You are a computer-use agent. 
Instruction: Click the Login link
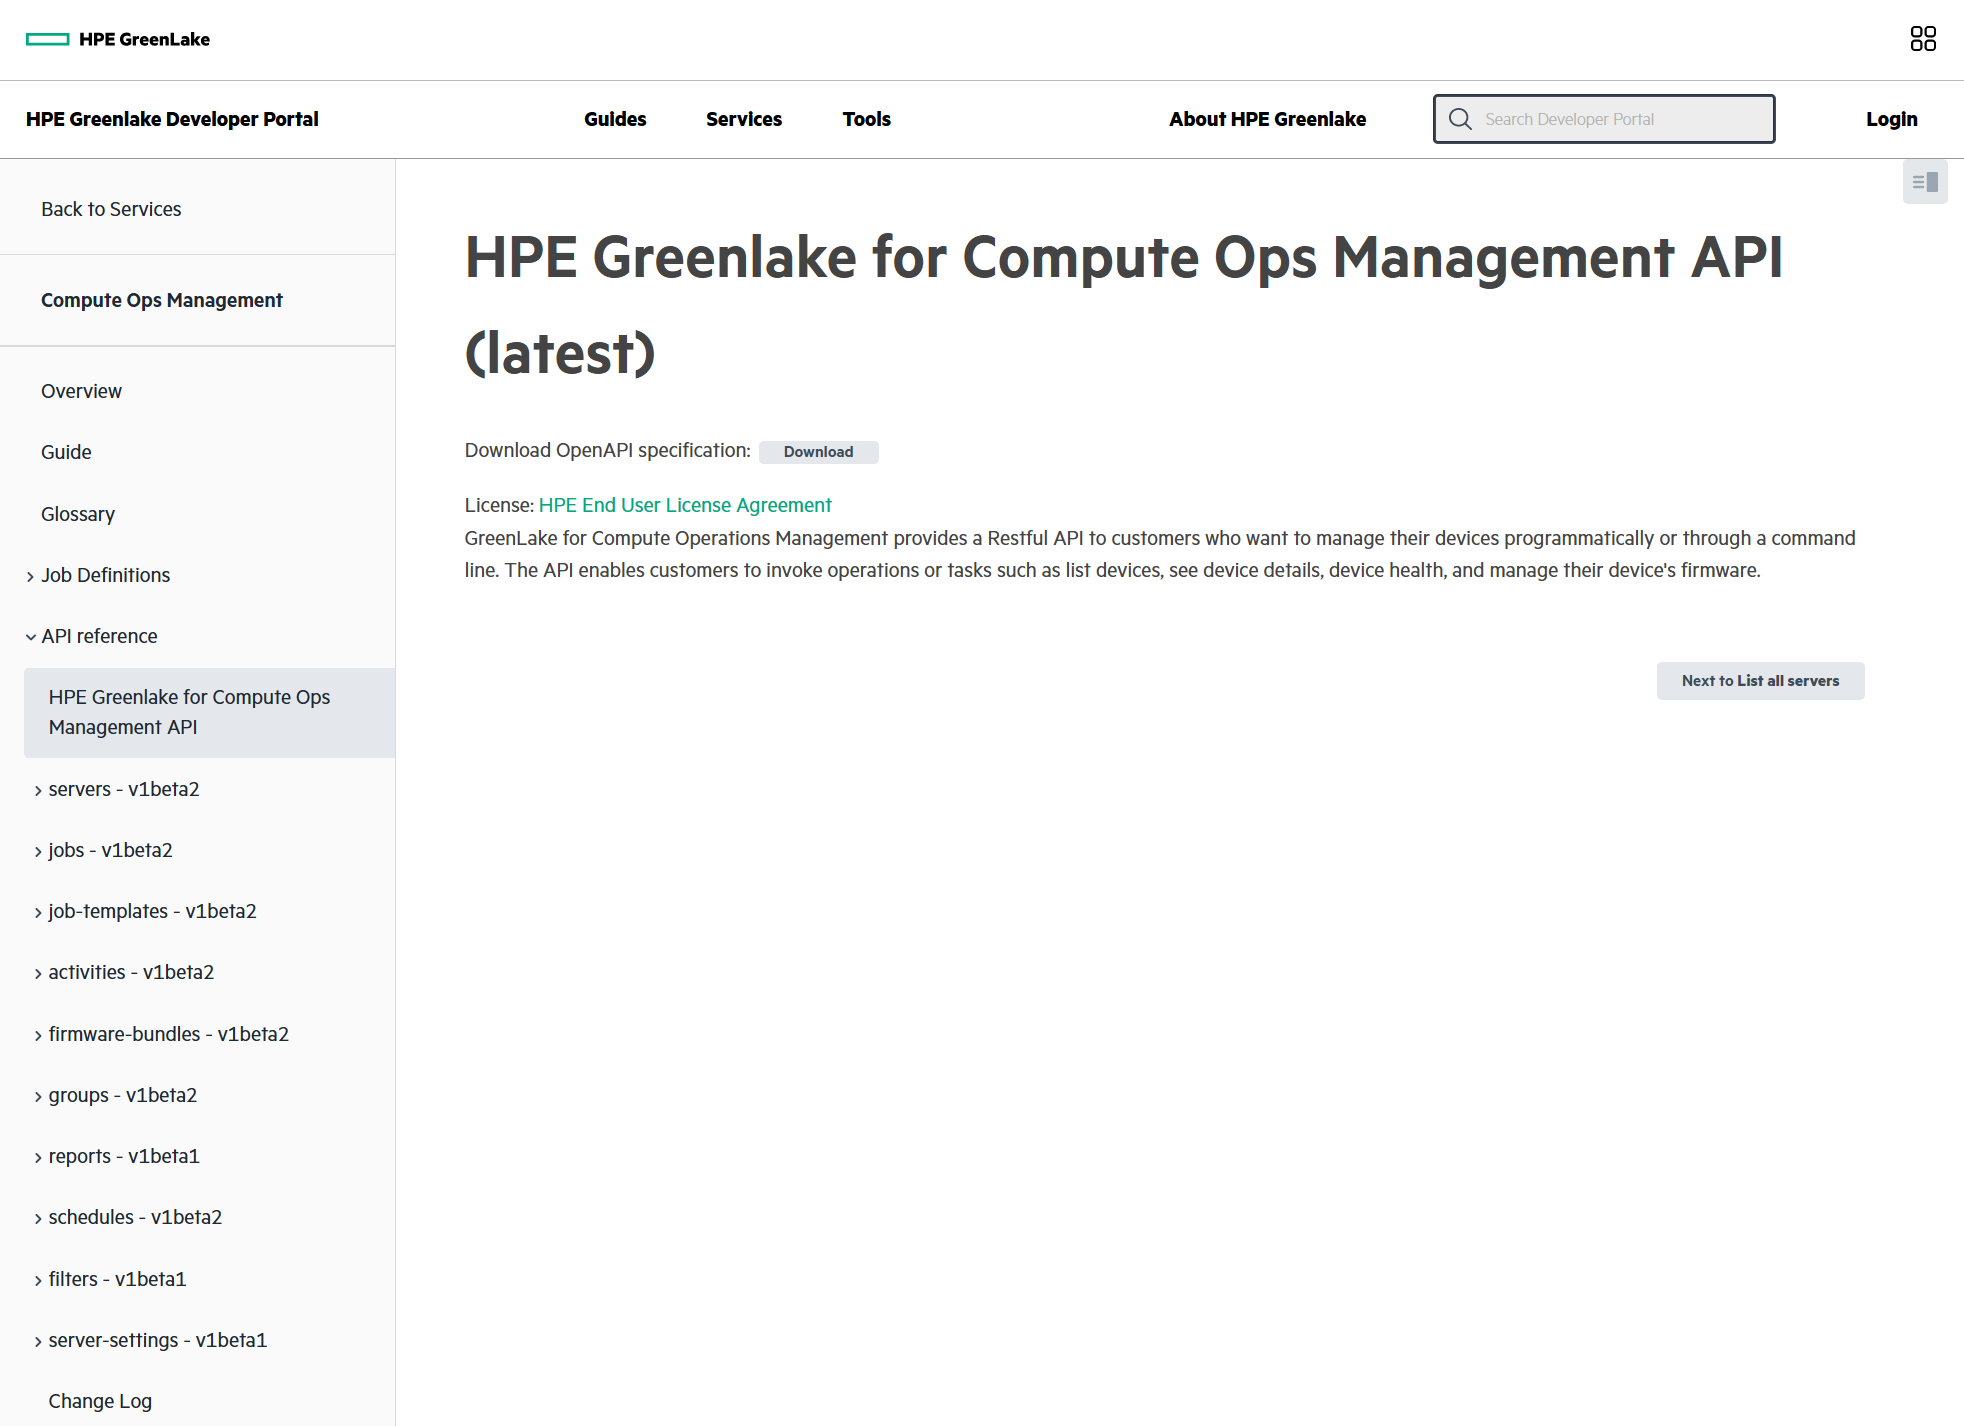pyautogui.click(x=1891, y=119)
